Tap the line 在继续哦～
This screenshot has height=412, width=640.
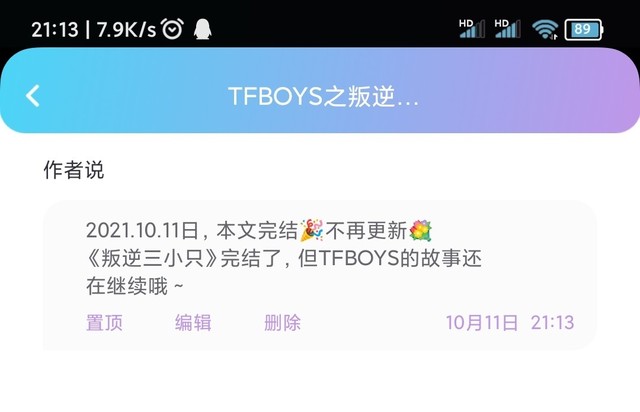135,286
